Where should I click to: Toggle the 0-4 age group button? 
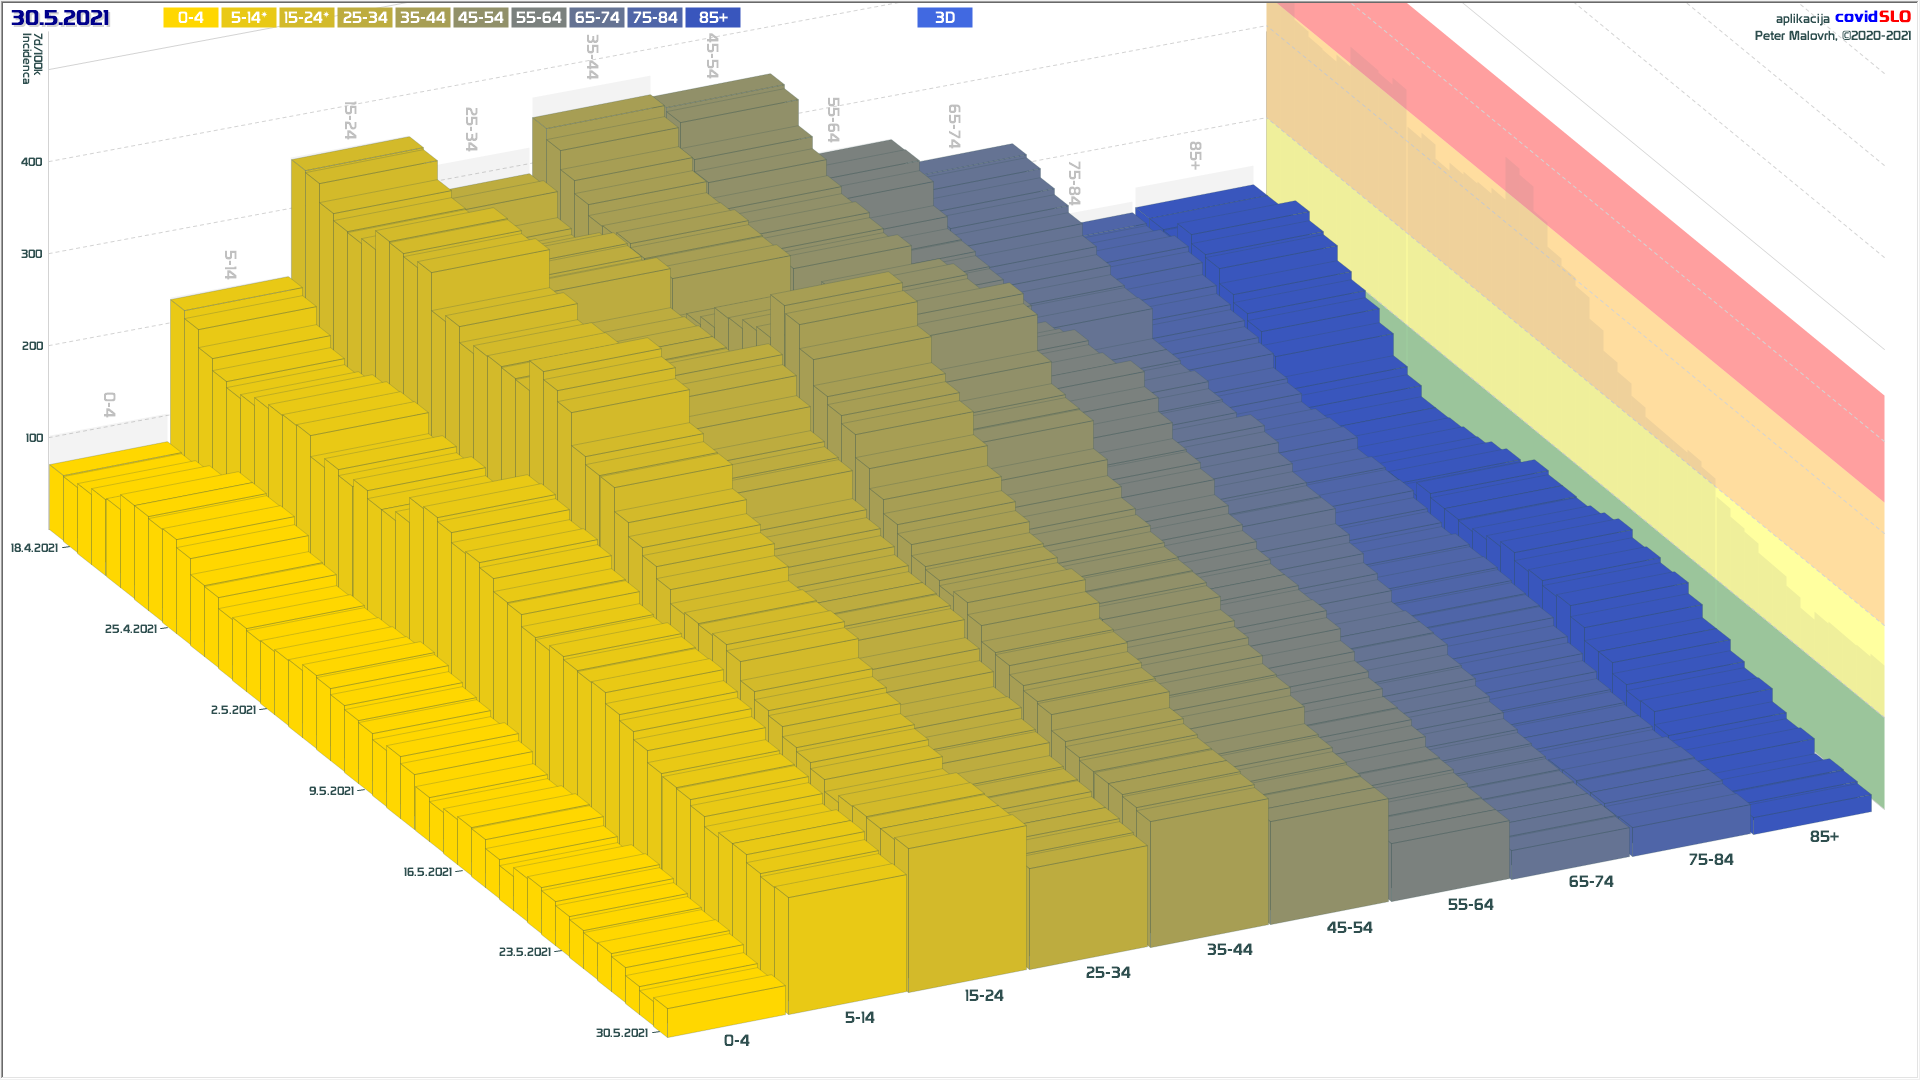190,18
